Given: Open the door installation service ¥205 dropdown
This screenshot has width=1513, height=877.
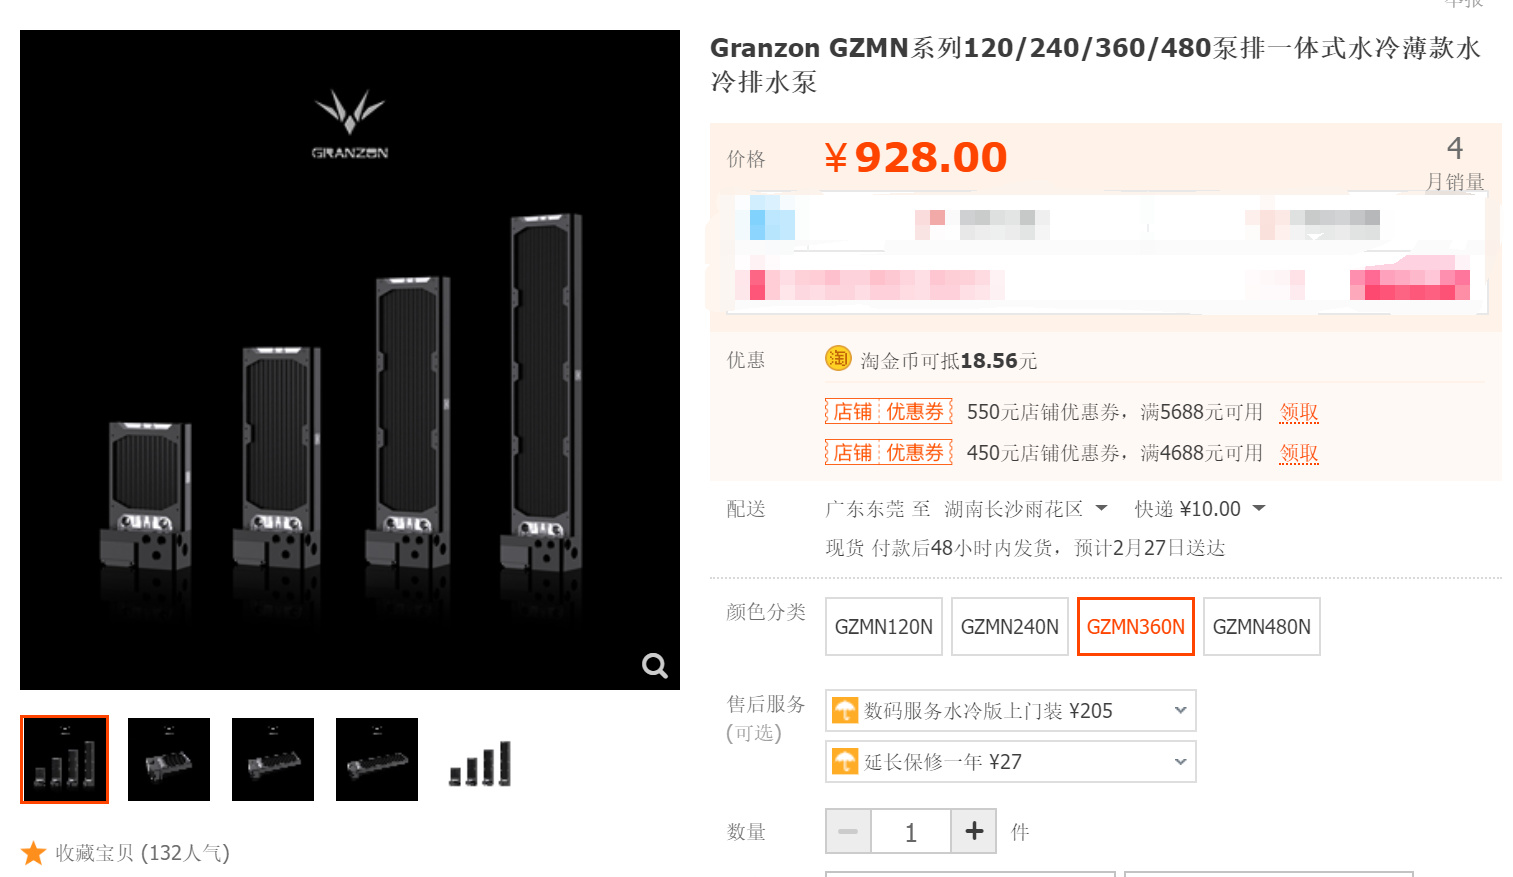Looking at the screenshot, I should click(1011, 710).
